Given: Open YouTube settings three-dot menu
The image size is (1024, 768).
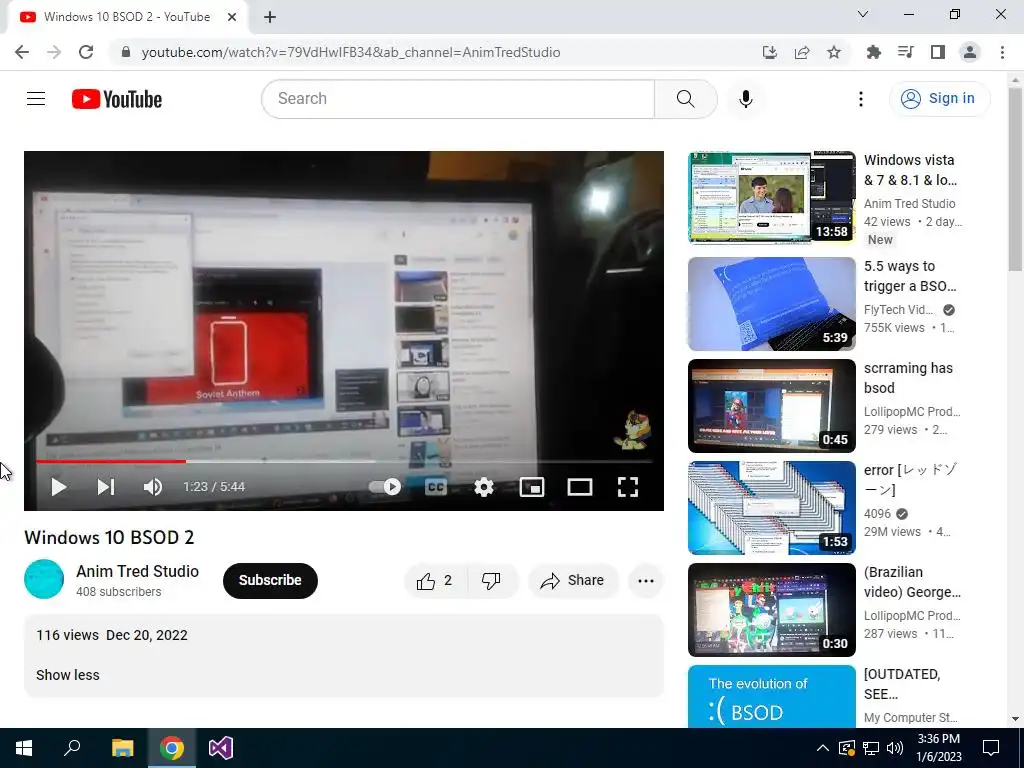Looking at the screenshot, I should point(861,99).
